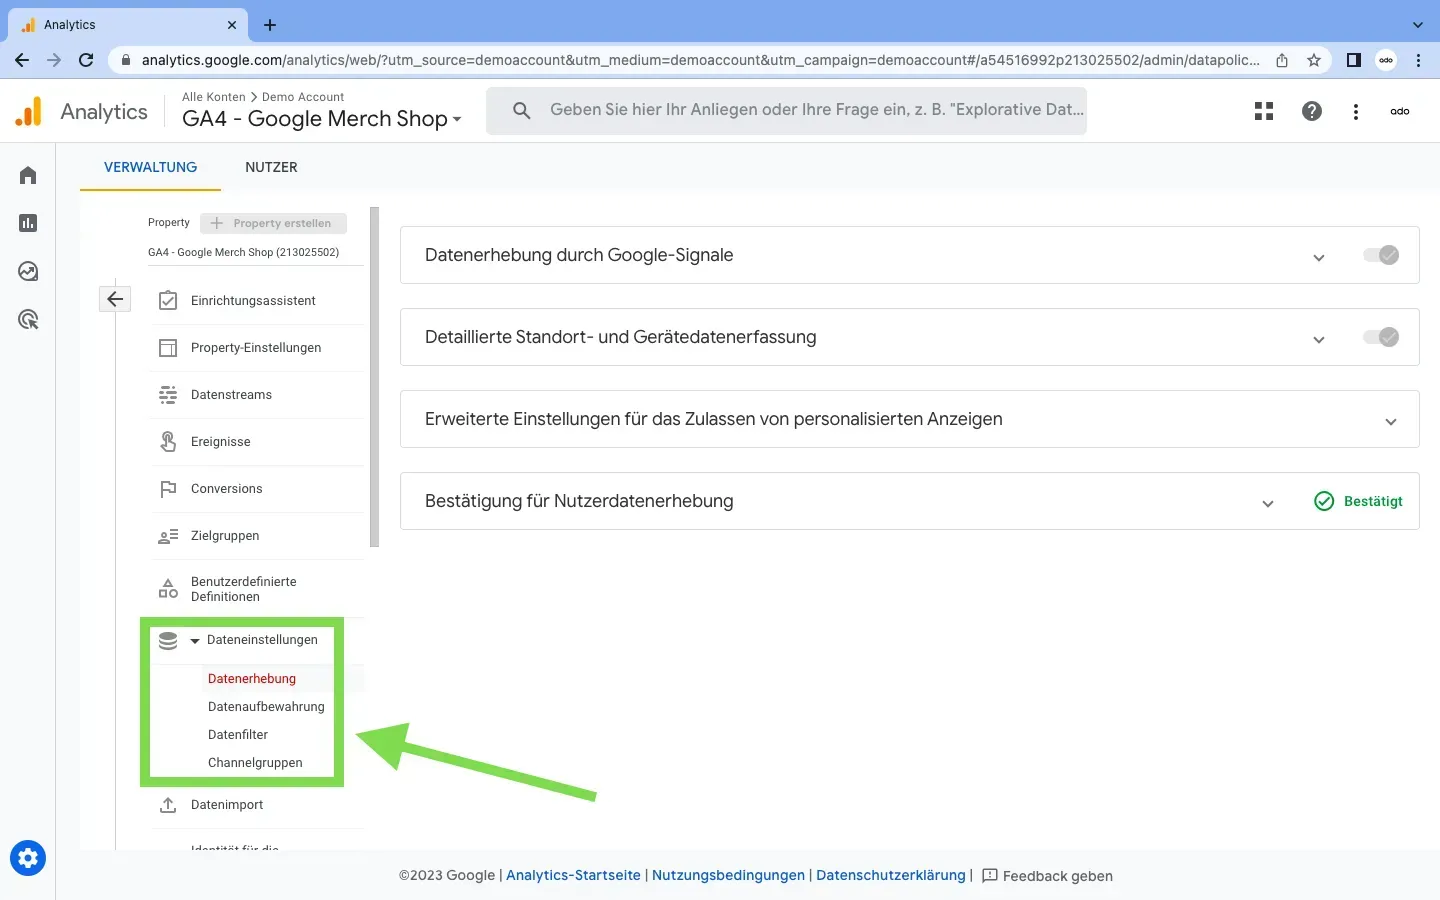Image resolution: width=1440 pixels, height=900 pixels.
Task: Reload the page in browser
Action: point(86,60)
